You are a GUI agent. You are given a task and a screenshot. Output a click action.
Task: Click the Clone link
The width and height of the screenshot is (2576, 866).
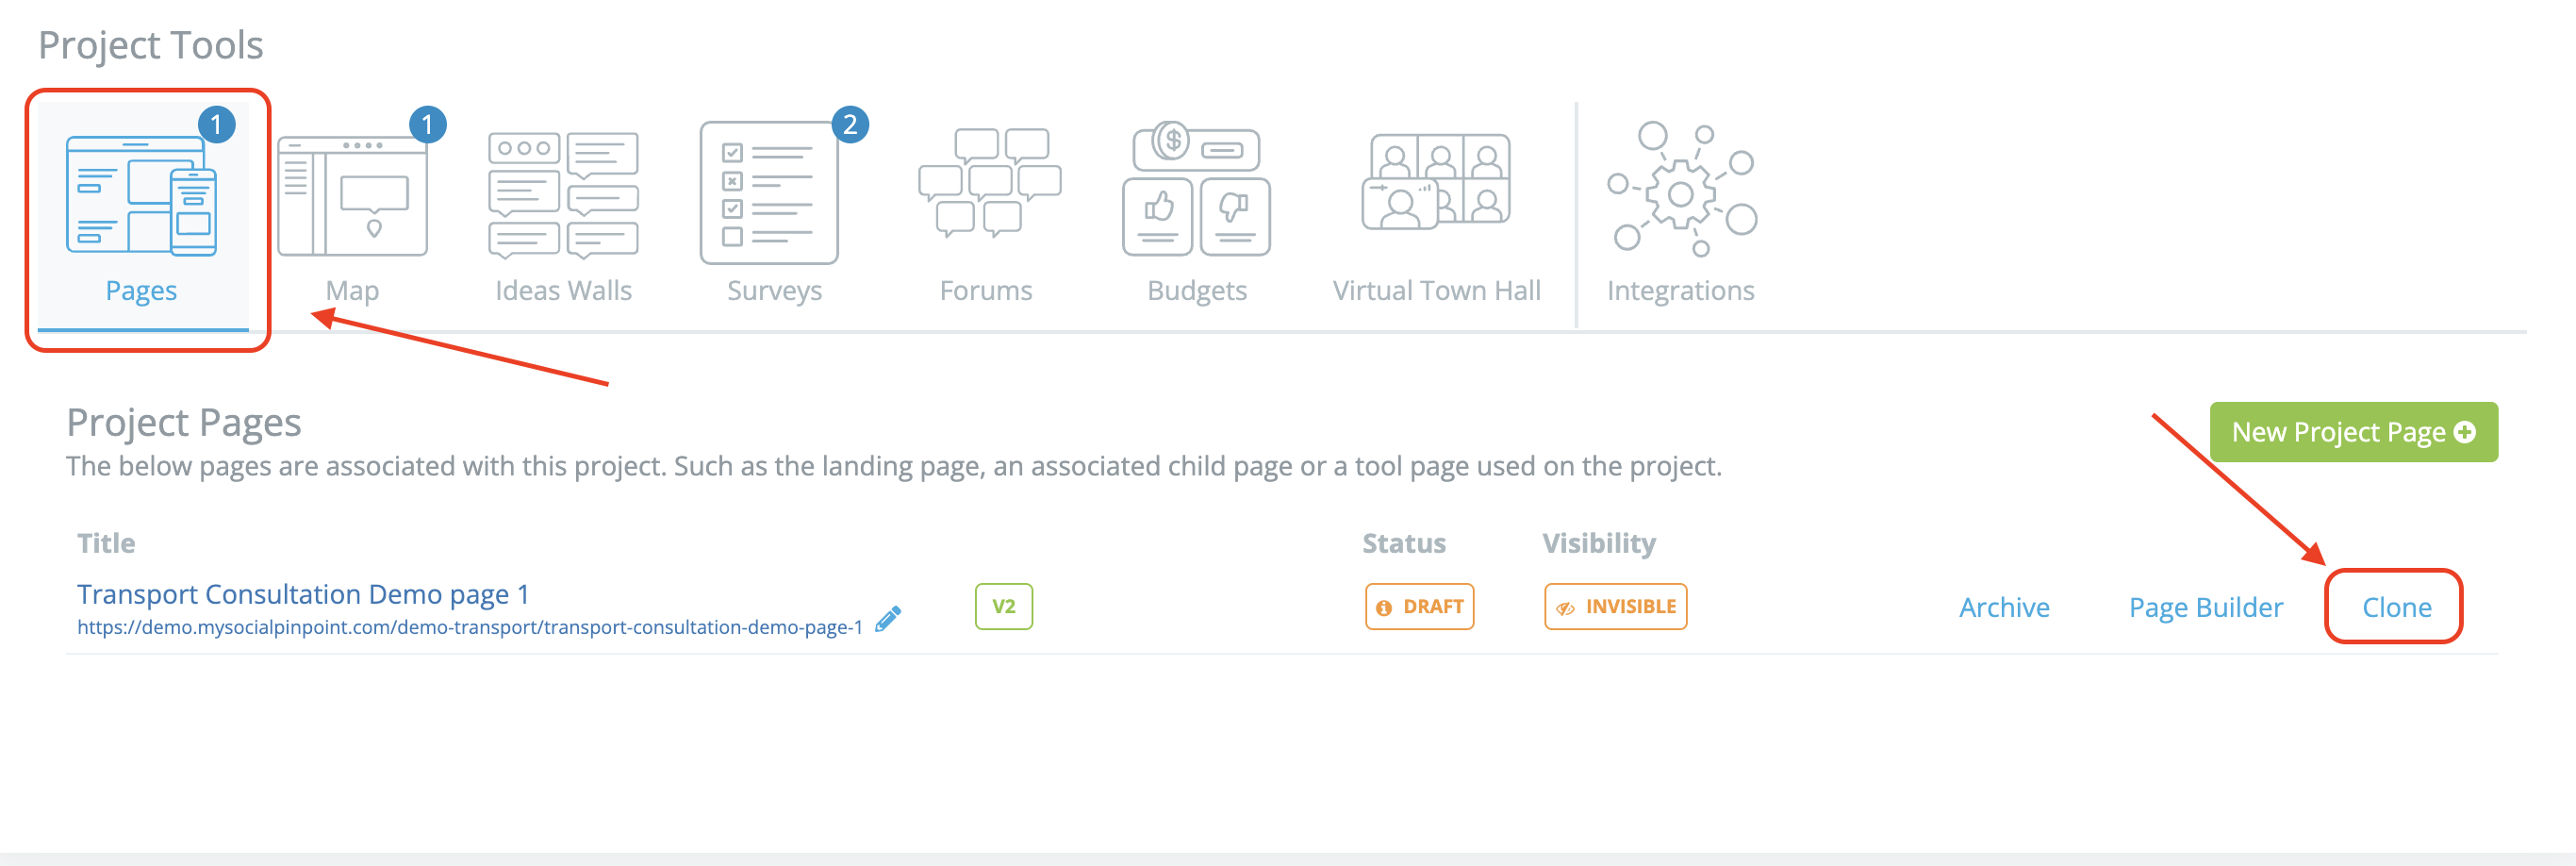[2396, 607]
